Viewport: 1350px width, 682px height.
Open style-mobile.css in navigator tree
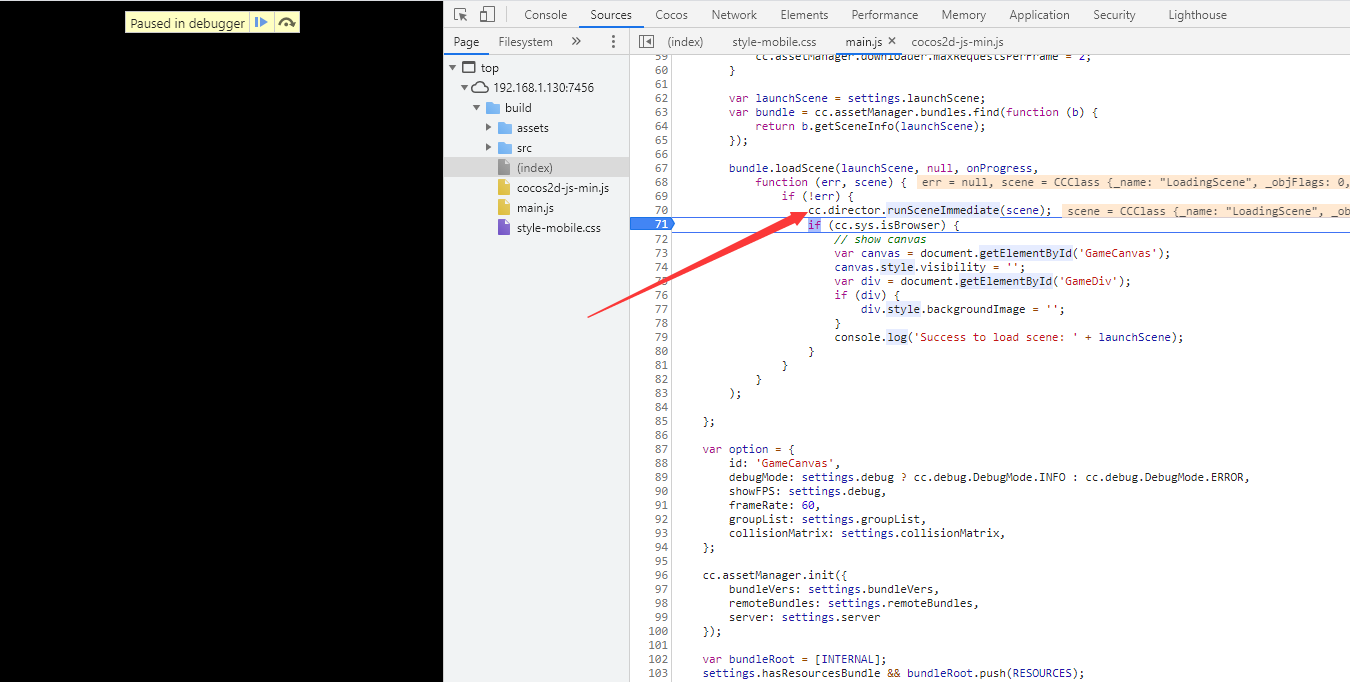pyautogui.click(x=559, y=228)
